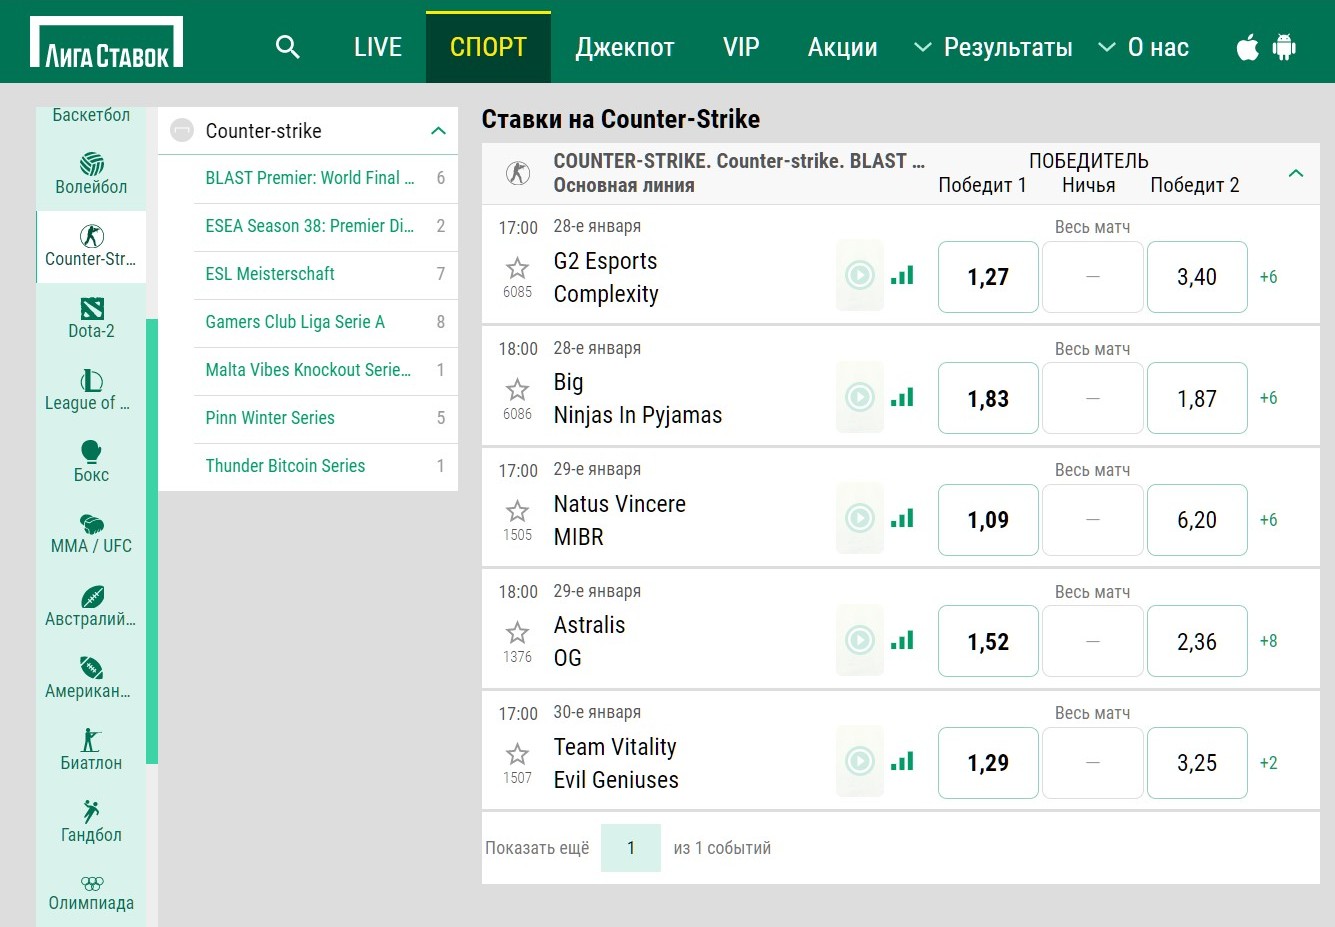
Task: Select Волейбол in the sports sidebar
Action: pyautogui.click(x=91, y=174)
